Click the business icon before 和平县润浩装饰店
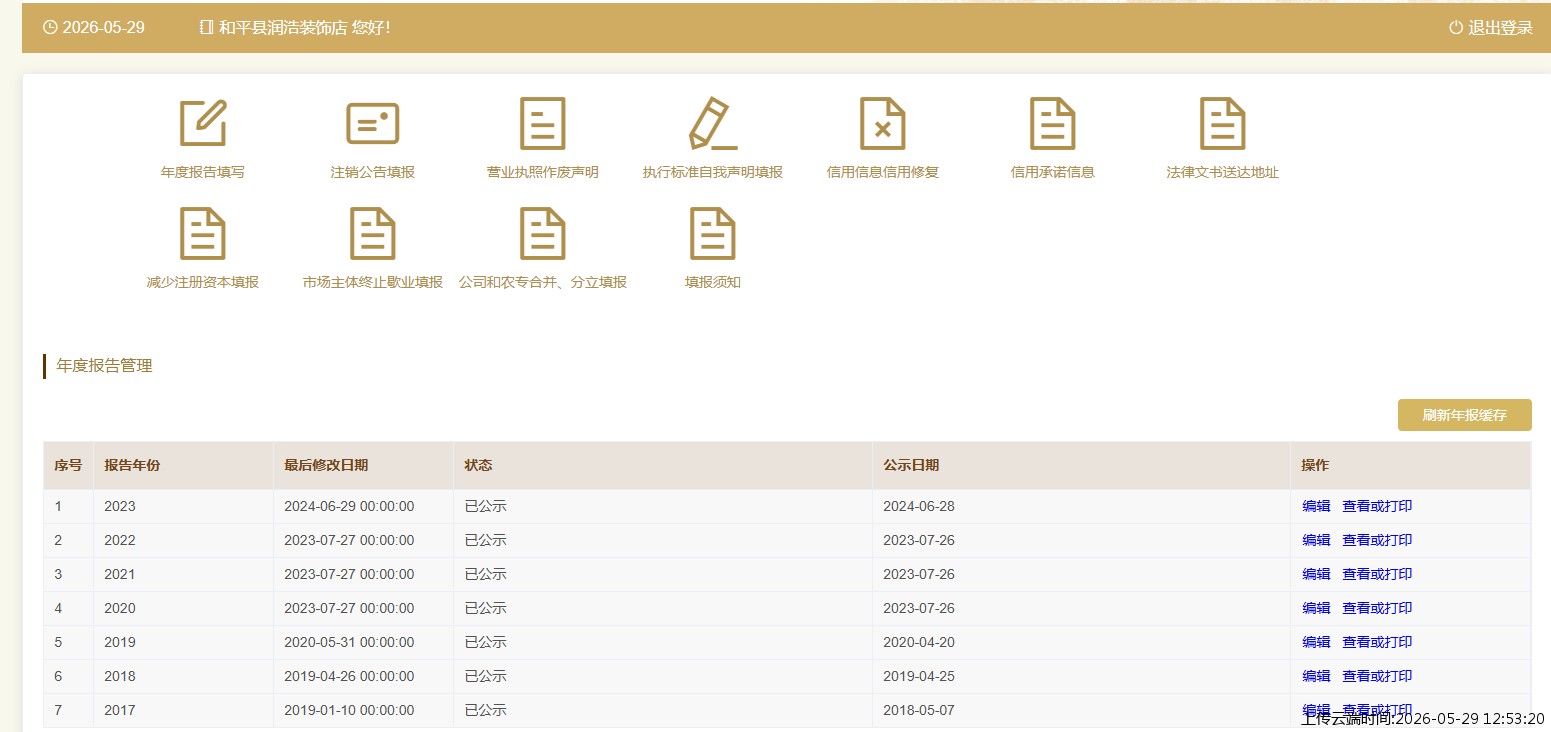Screen dimensions: 1551x732 point(206,27)
